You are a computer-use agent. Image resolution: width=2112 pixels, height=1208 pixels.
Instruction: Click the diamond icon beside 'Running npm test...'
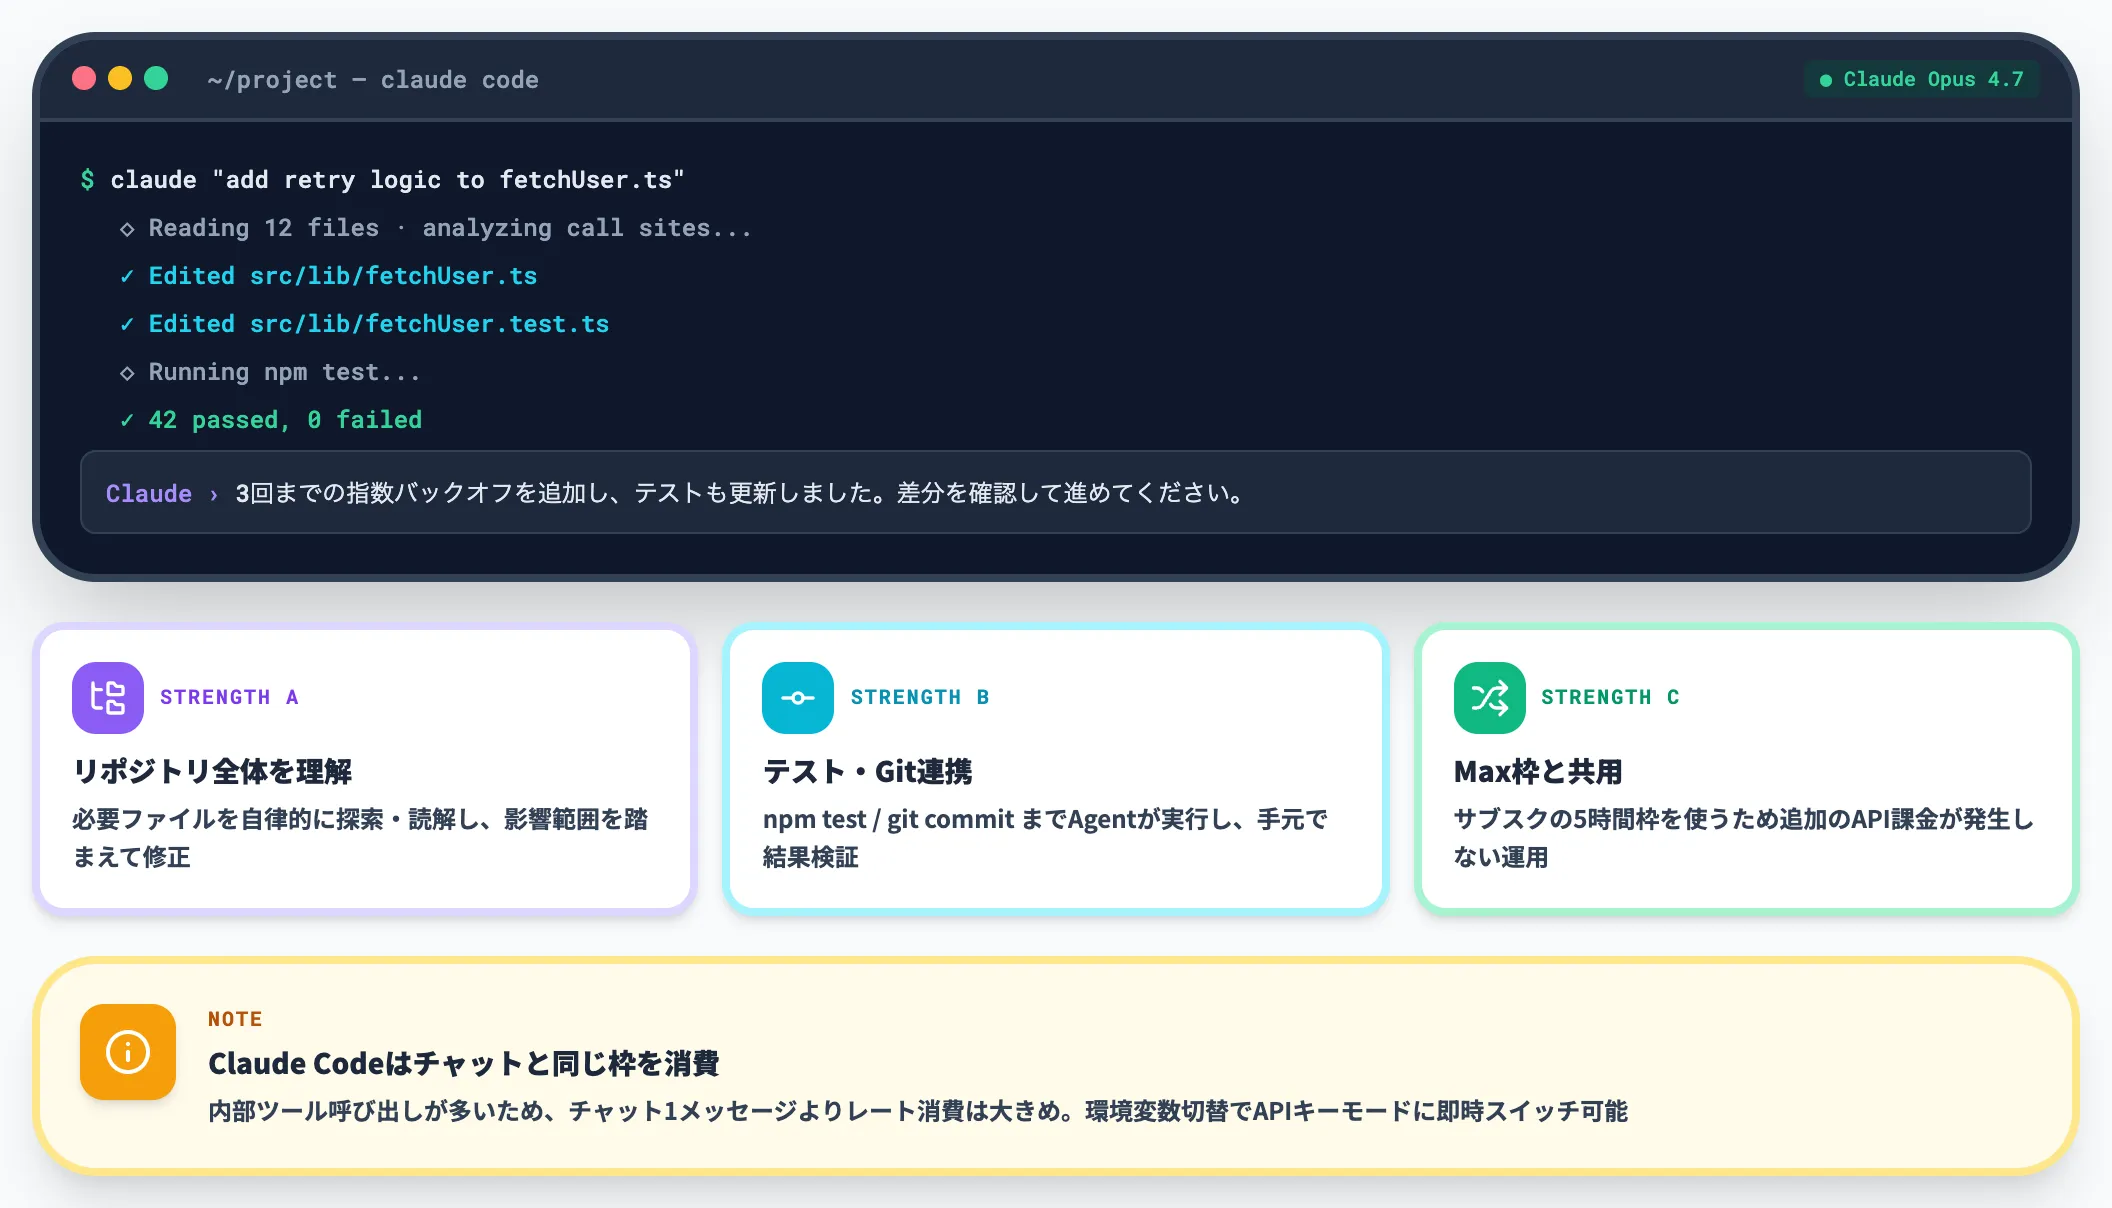tap(127, 373)
